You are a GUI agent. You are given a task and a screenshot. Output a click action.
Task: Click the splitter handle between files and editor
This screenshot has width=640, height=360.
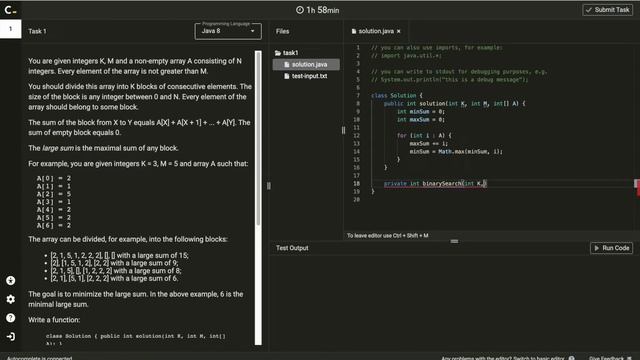pyautogui.click(x=343, y=130)
